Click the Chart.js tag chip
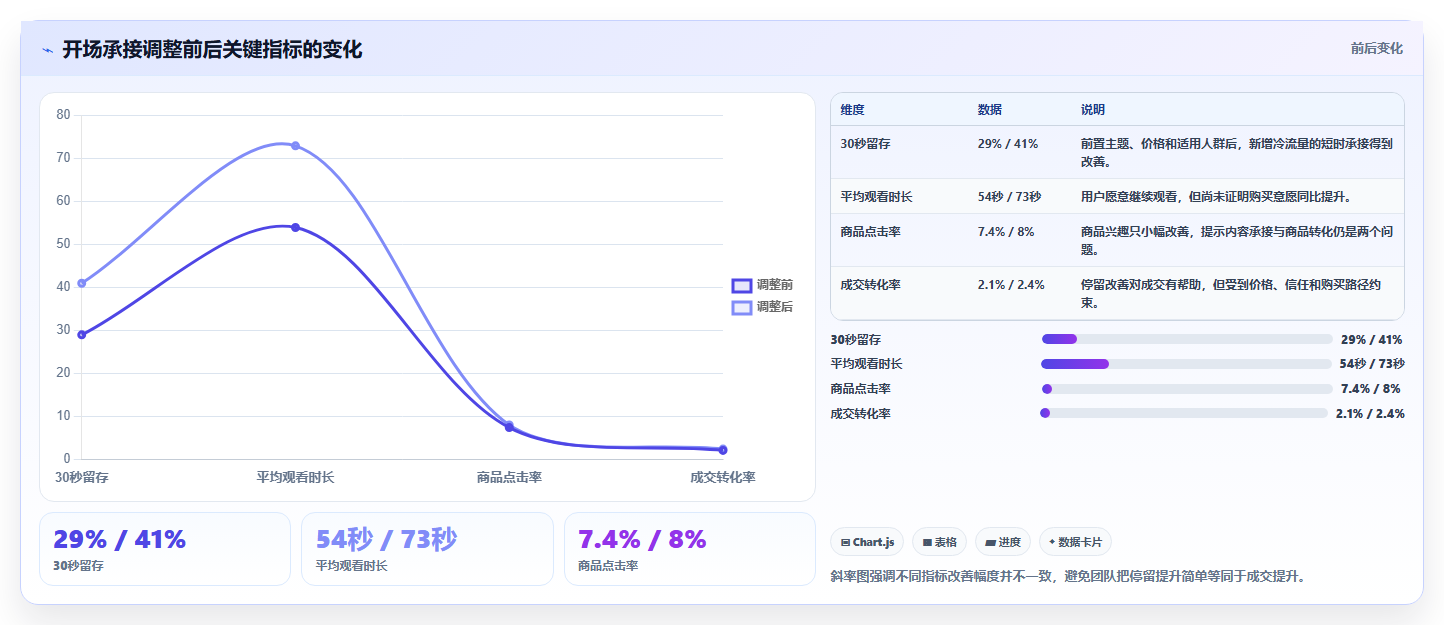 coord(867,542)
